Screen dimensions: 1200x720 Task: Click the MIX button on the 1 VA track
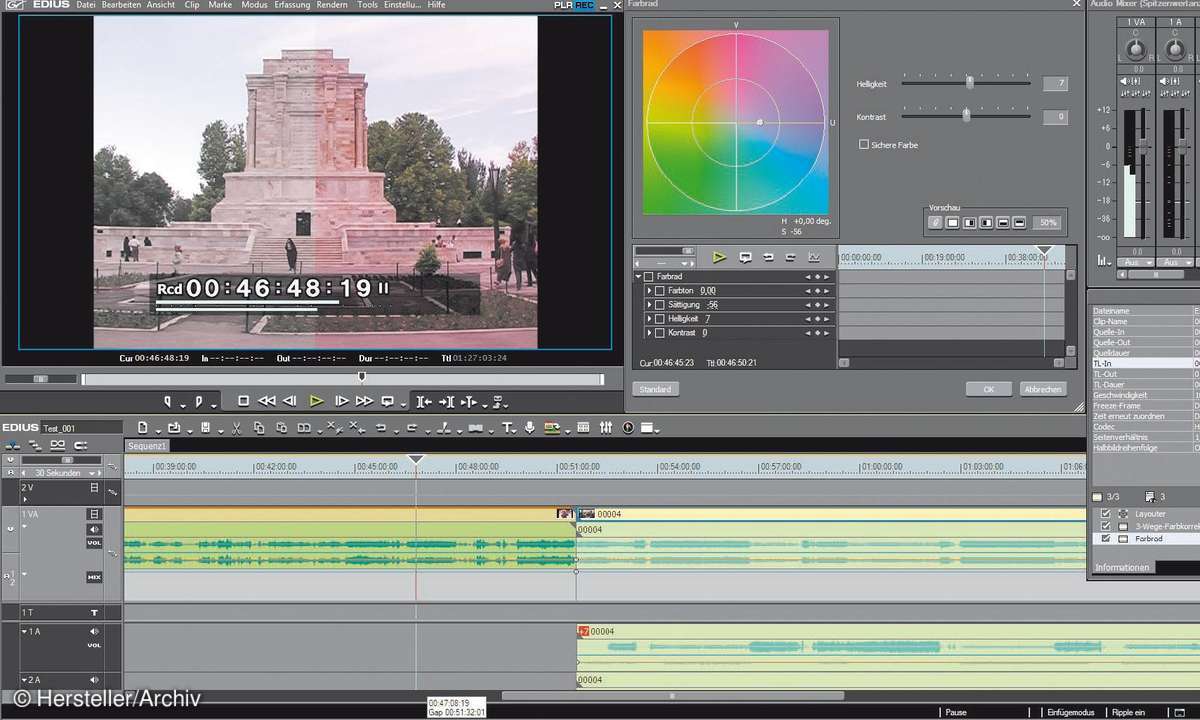coord(94,577)
